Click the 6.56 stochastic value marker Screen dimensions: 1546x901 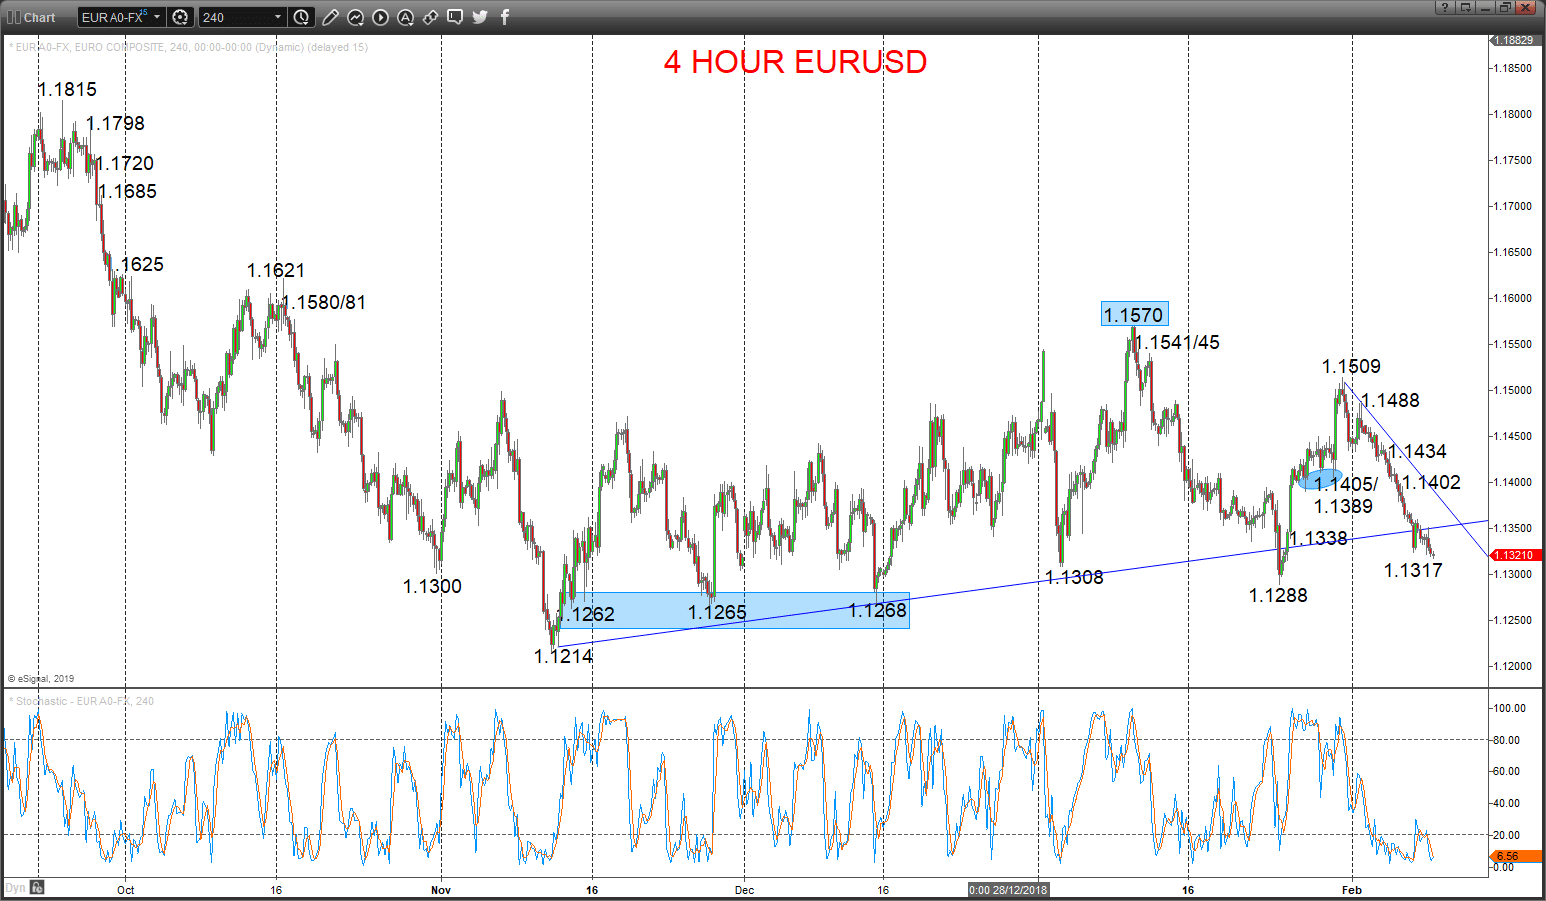coord(1516,856)
